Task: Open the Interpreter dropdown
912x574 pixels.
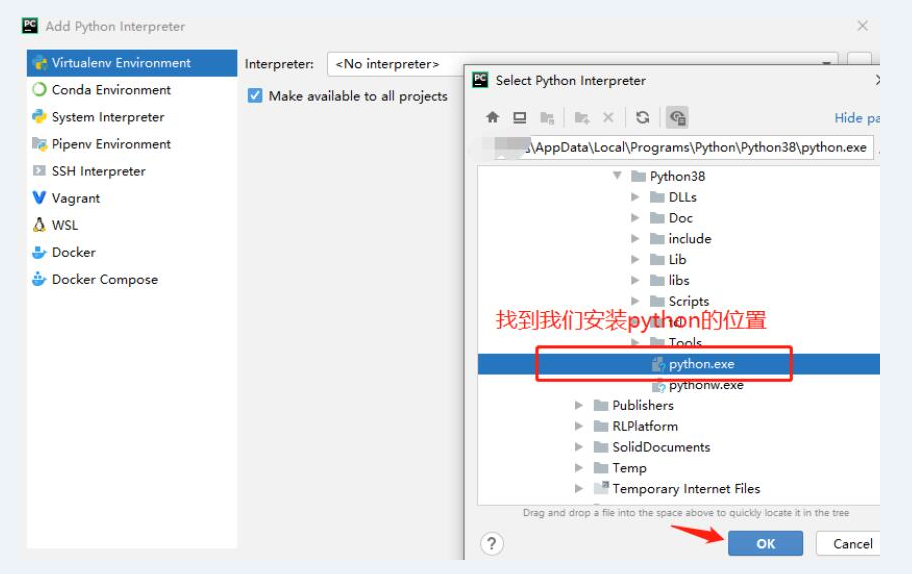Action: pyautogui.click(x=826, y=63)
